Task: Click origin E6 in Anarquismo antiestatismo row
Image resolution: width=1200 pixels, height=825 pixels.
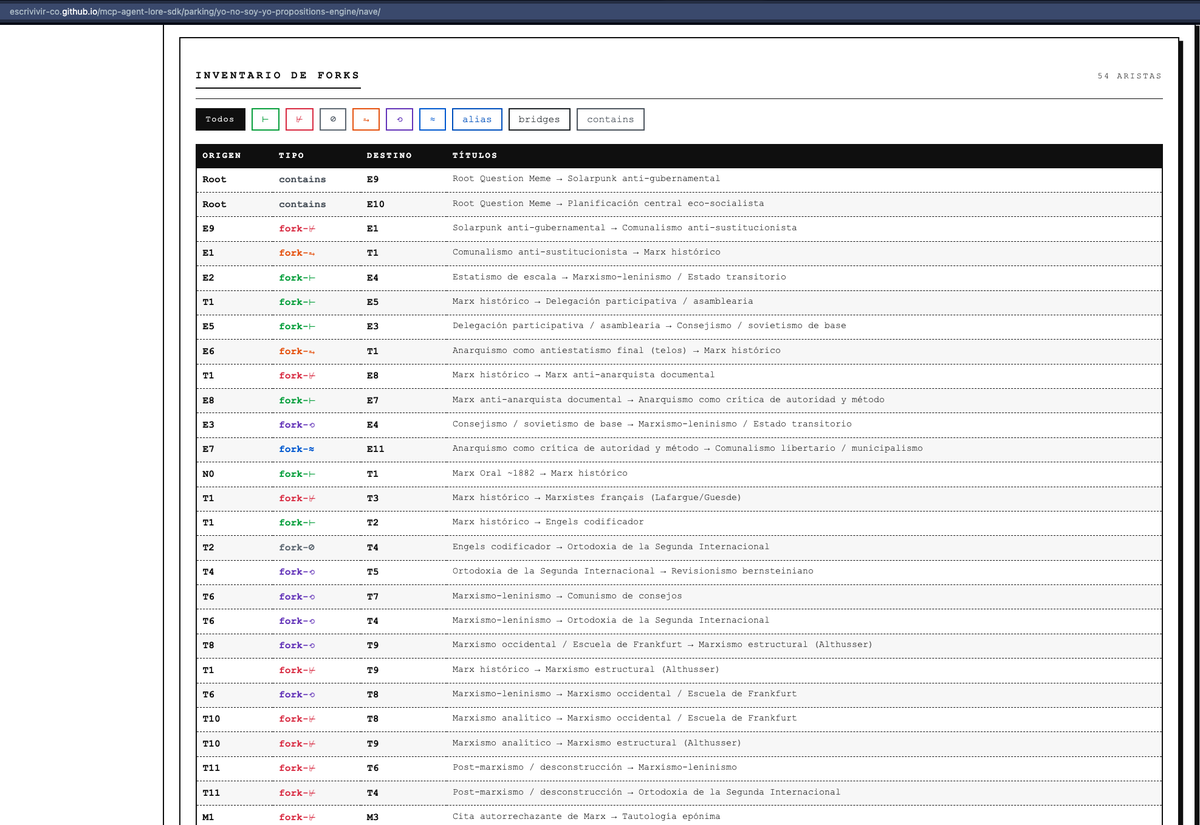Action: tap(208, 351)
